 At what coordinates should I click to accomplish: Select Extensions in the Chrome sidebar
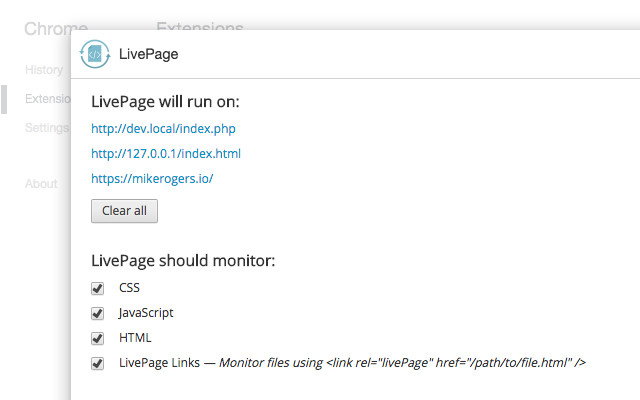[47, 99]
